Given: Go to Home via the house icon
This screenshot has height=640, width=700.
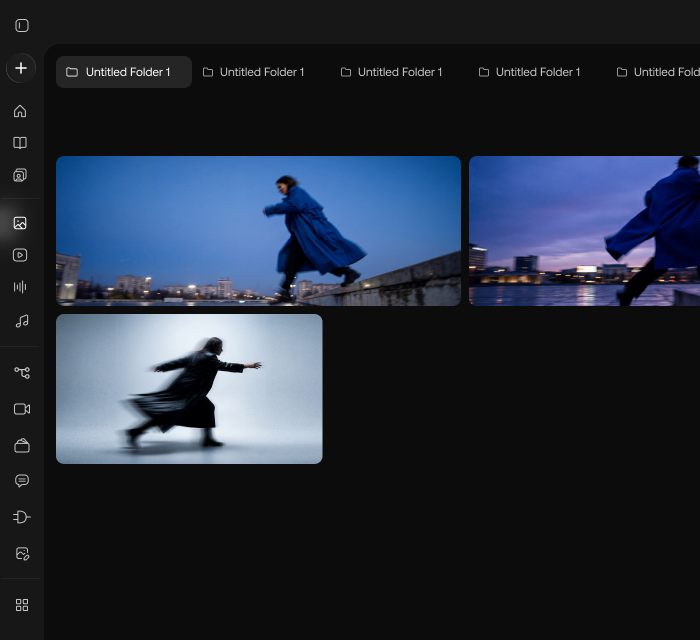Looking at the screenshot, I should tap(20, 111).
